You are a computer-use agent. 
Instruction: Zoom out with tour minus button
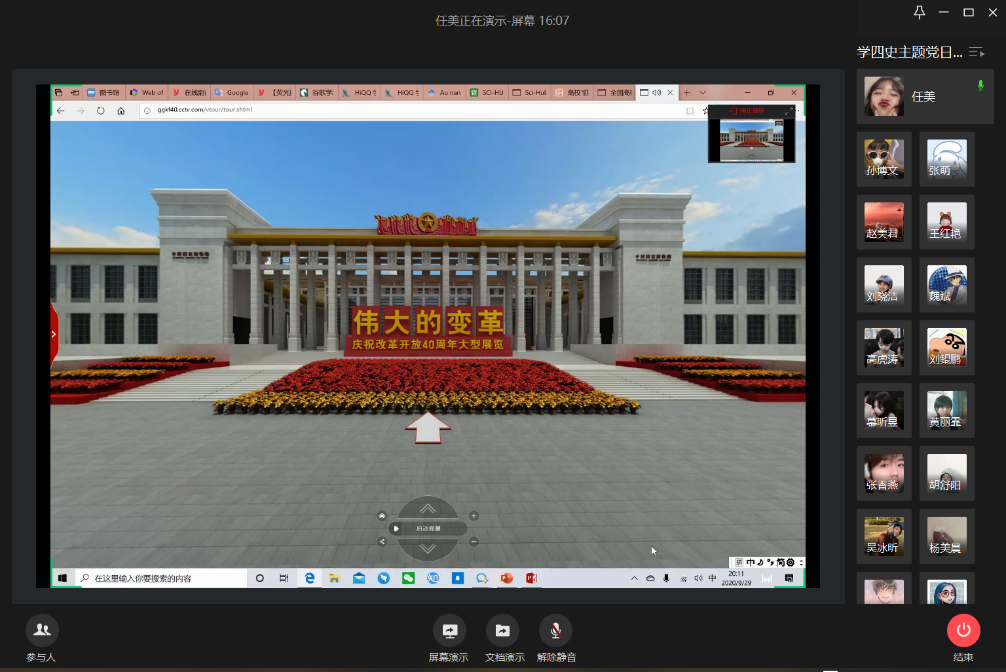(x=473, y=542)
